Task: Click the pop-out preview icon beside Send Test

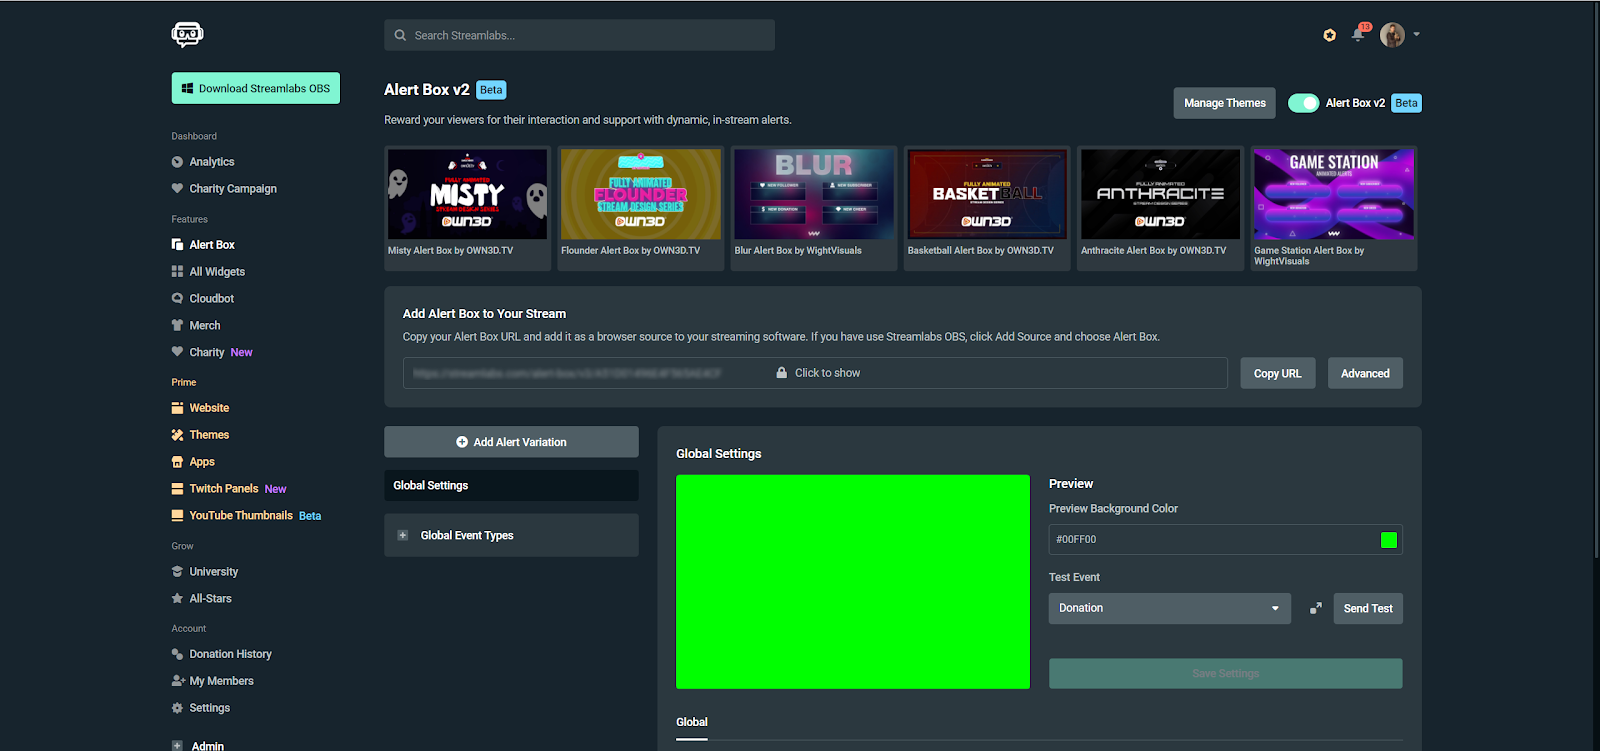Action: click(1316, 608)
